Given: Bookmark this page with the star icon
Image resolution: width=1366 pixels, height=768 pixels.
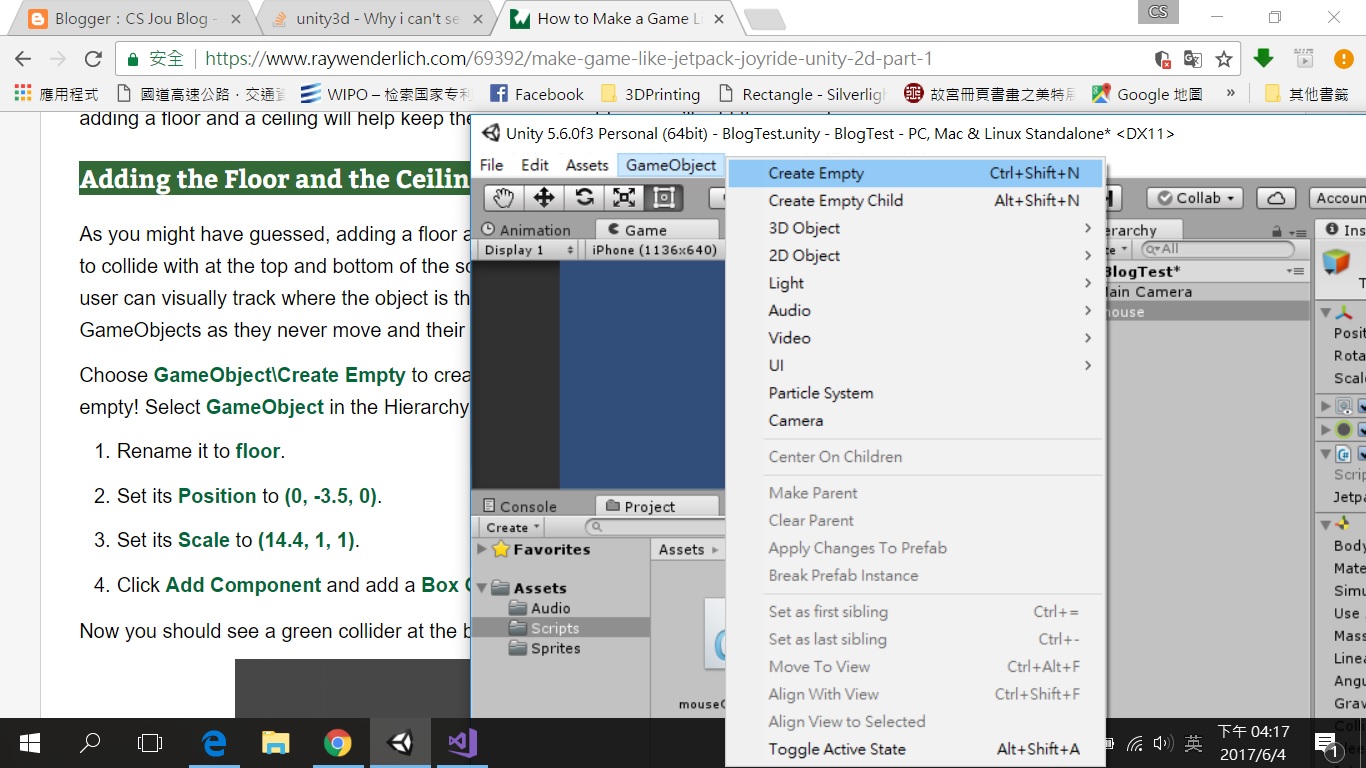Looking at the screenshot, I should (x=1223, y=59).
